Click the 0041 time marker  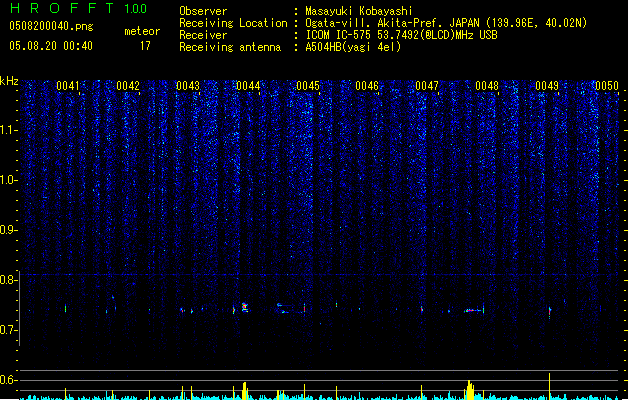point(68,86)
